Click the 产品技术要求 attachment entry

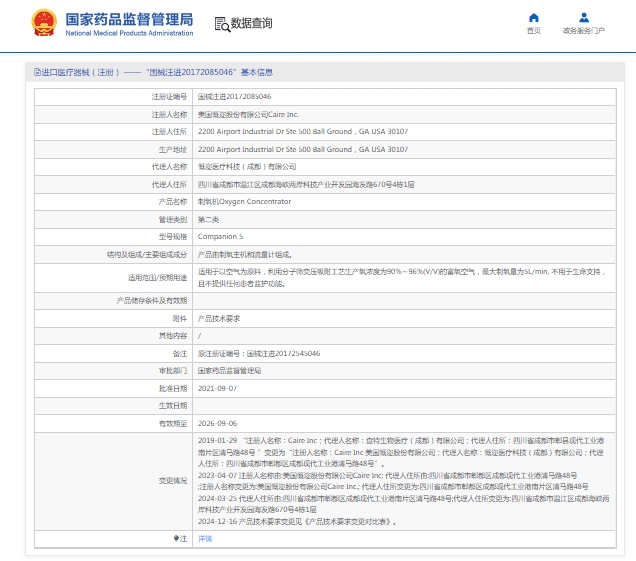[219, 317]
